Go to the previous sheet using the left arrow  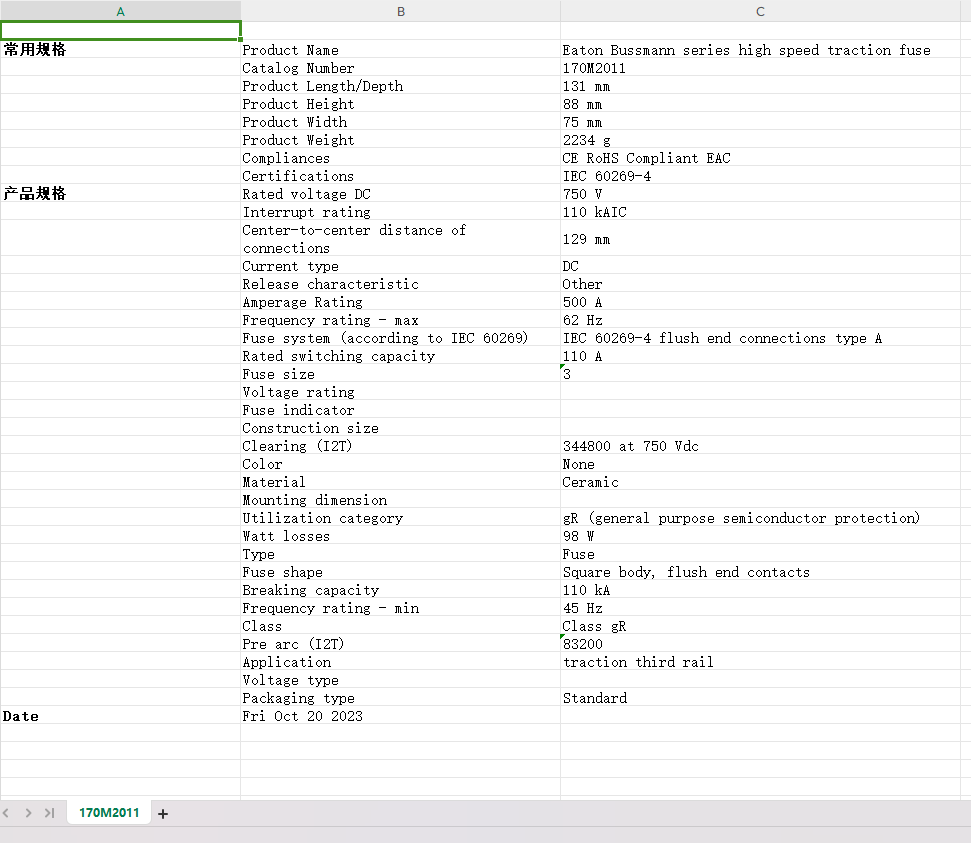tap(6, 813)
